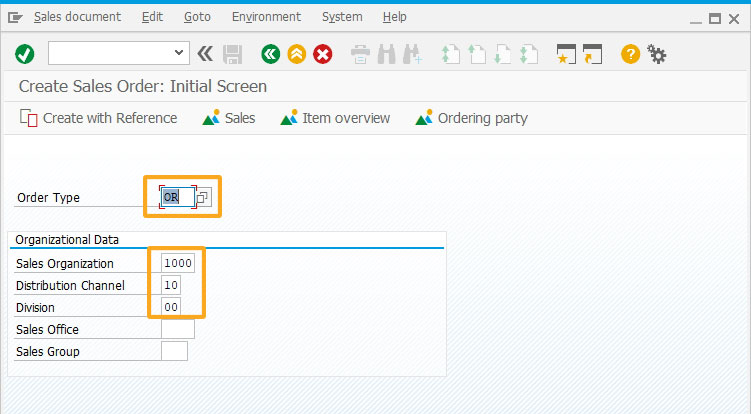Click the Sales Group label
751x414 pixels.
tap(47, 352)
